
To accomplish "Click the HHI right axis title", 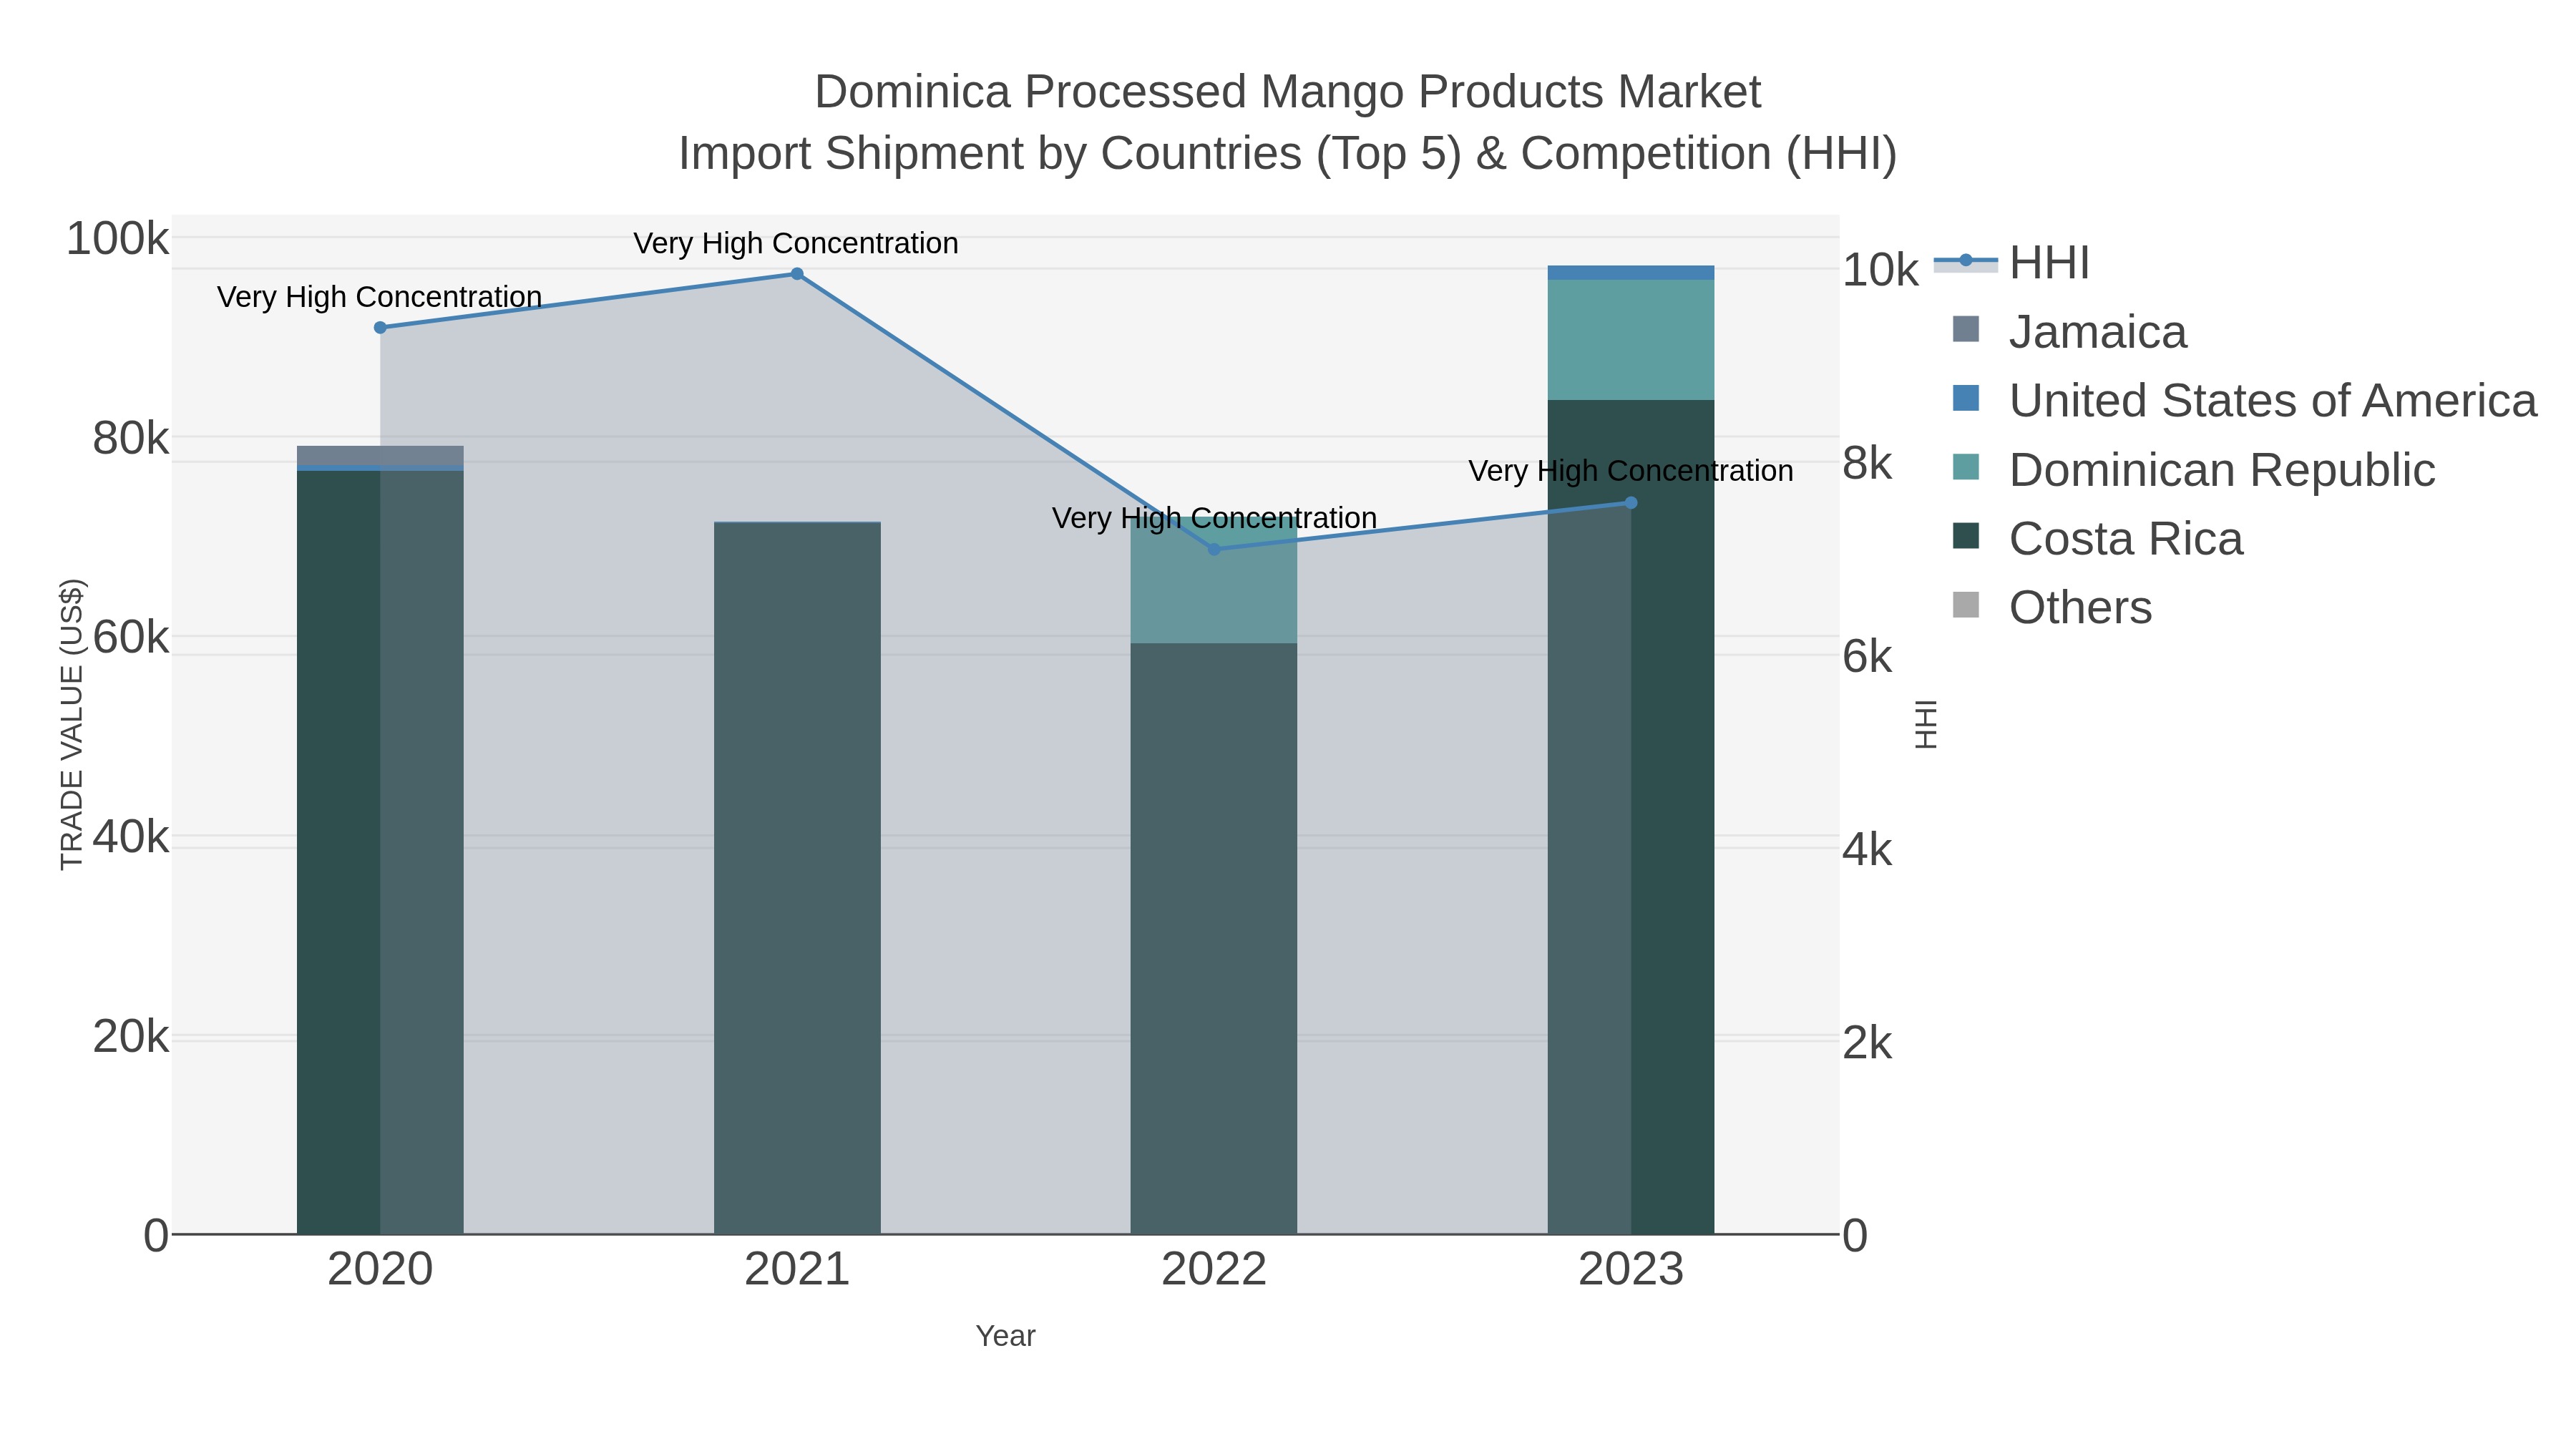I will pyautogui.click(x=1926, y=724).
